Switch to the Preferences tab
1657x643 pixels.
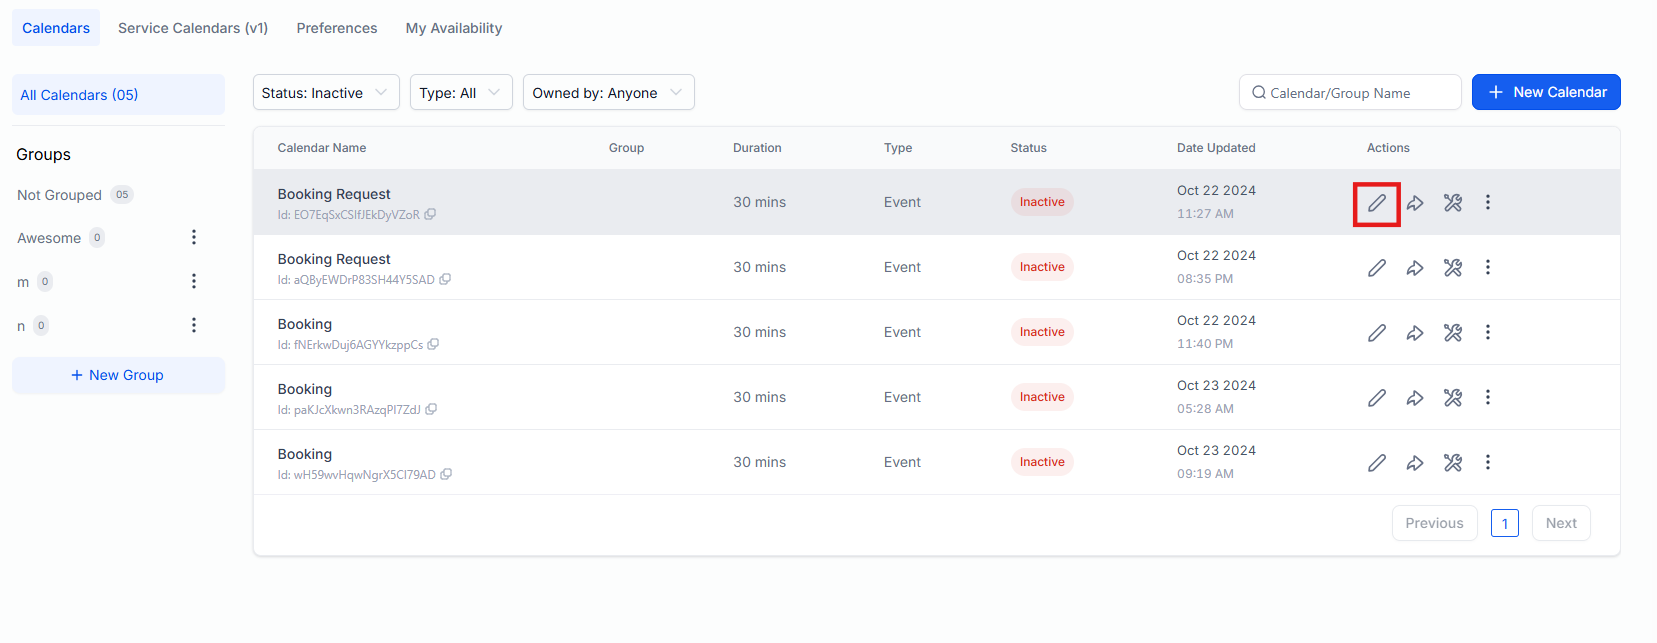tap(336, 28)
